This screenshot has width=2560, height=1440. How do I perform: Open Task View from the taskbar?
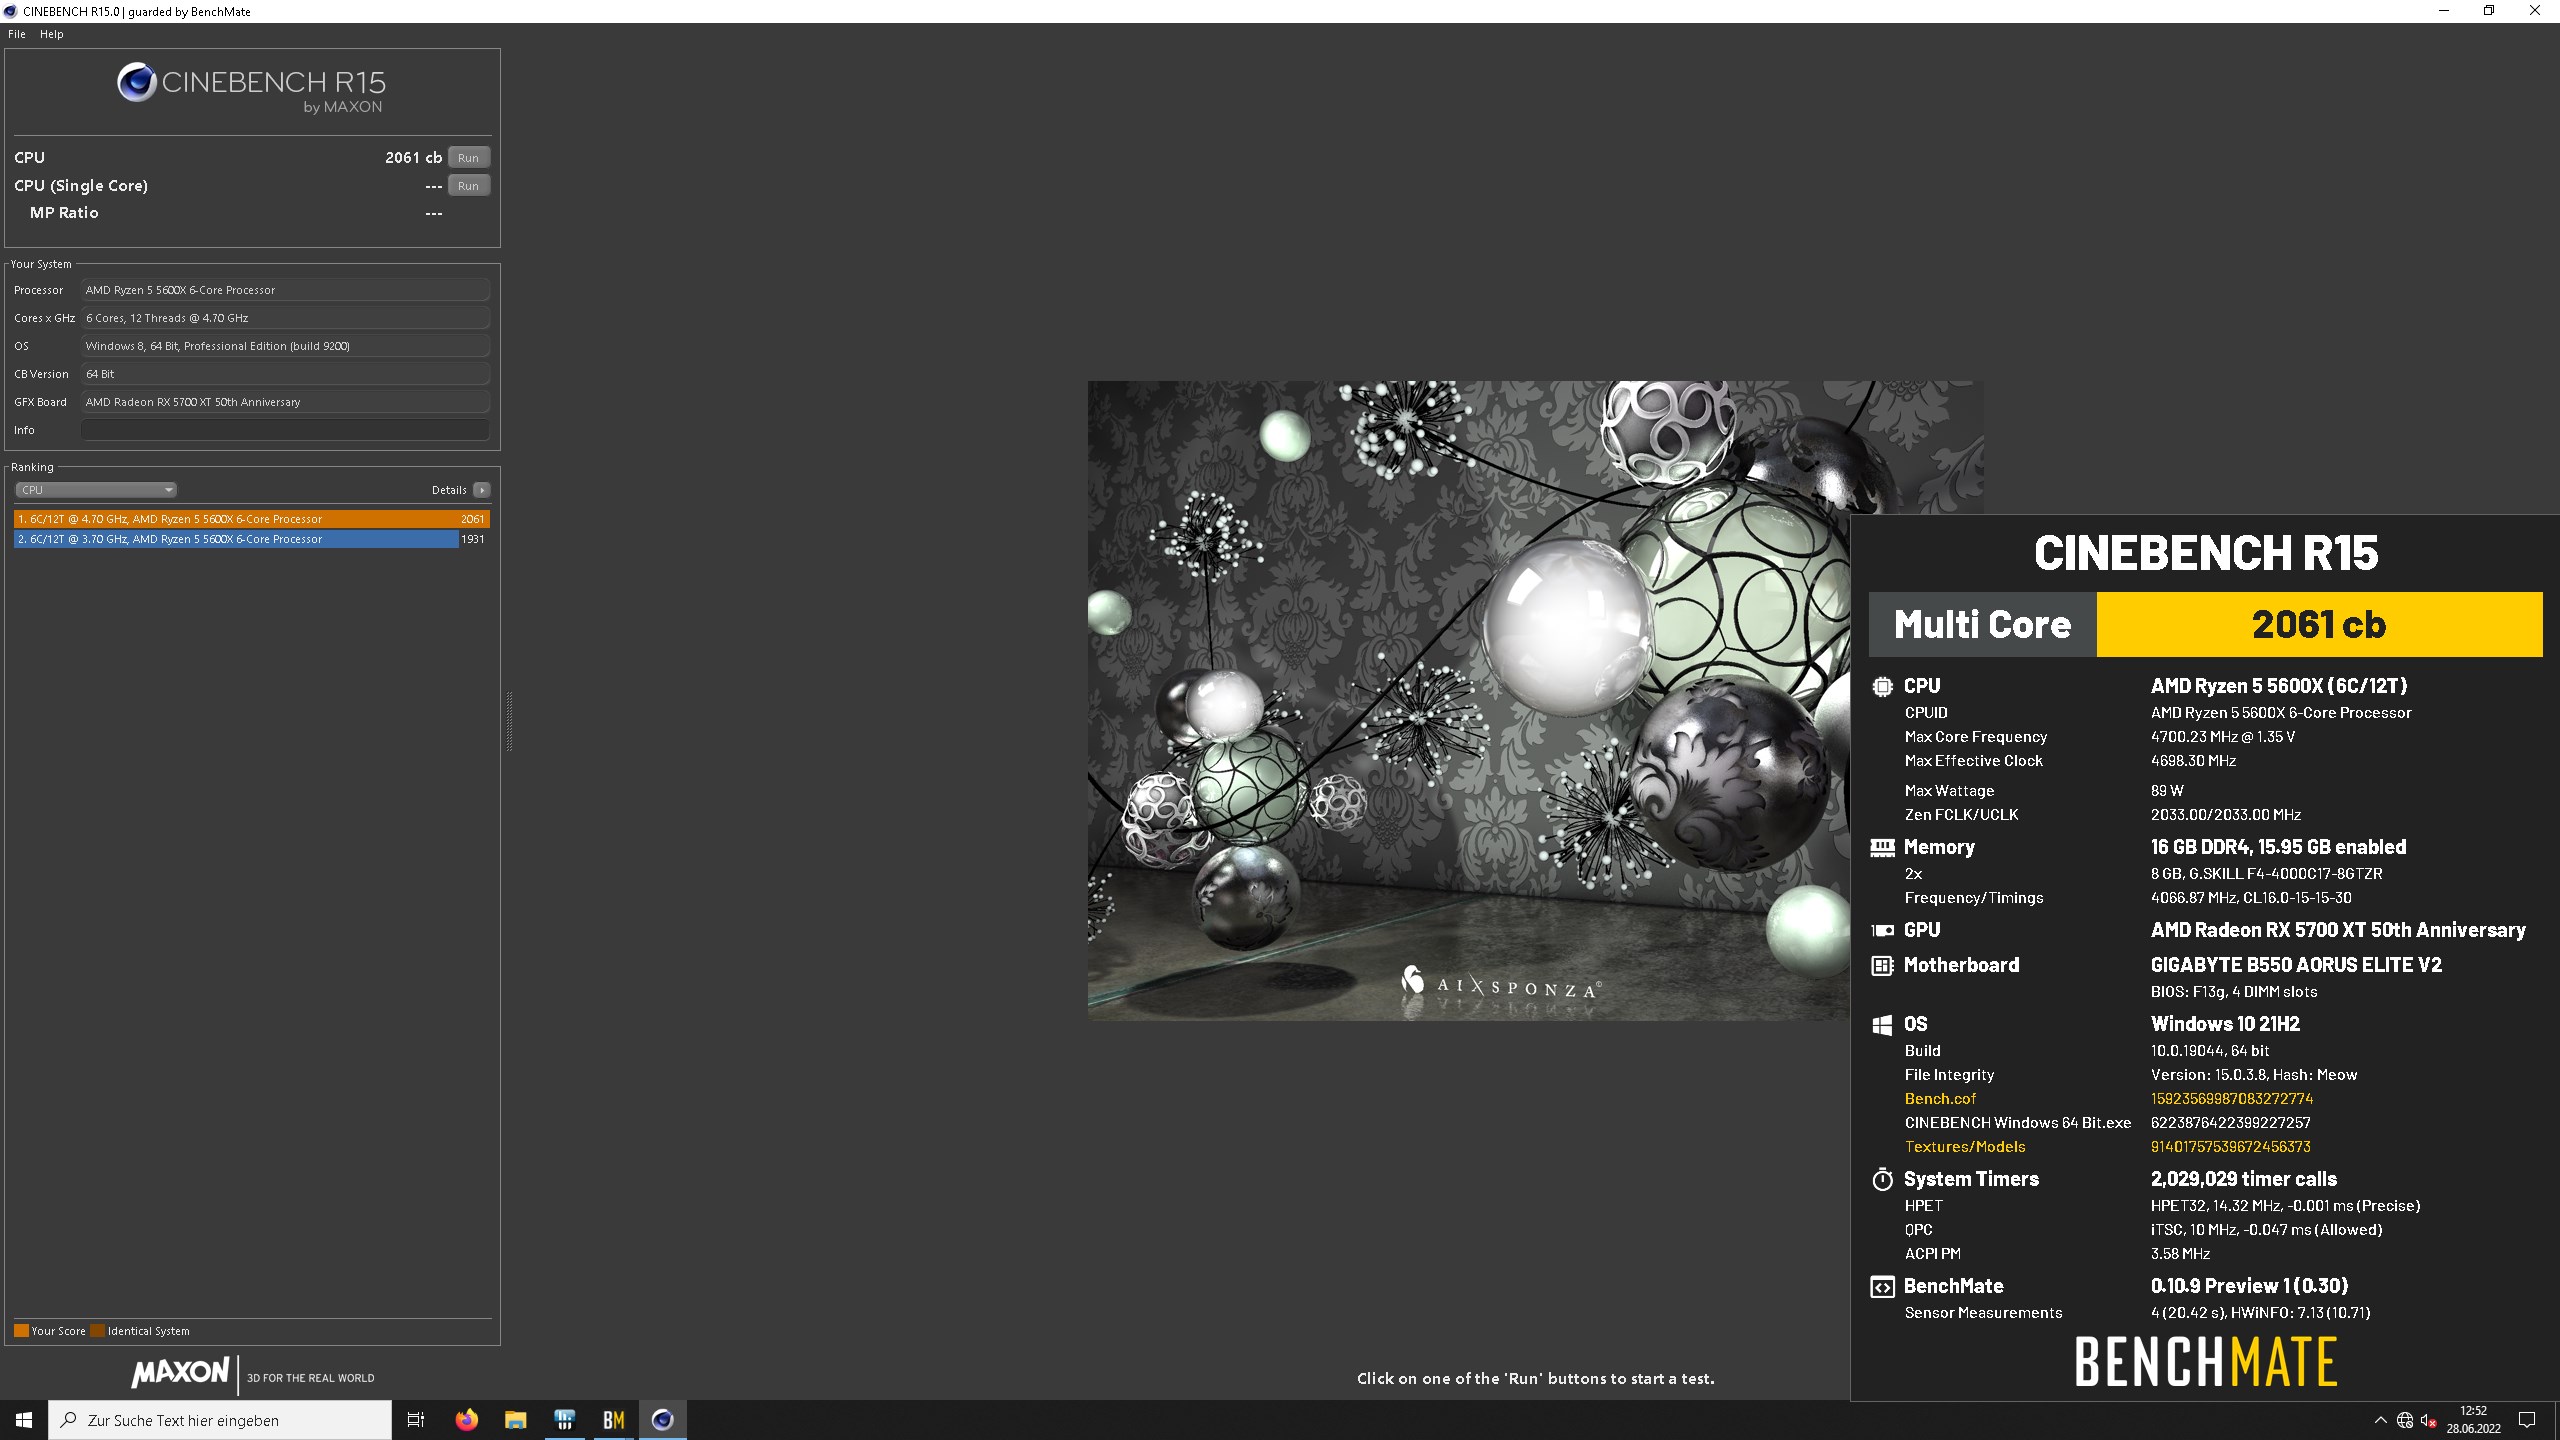coord(416,1420)
